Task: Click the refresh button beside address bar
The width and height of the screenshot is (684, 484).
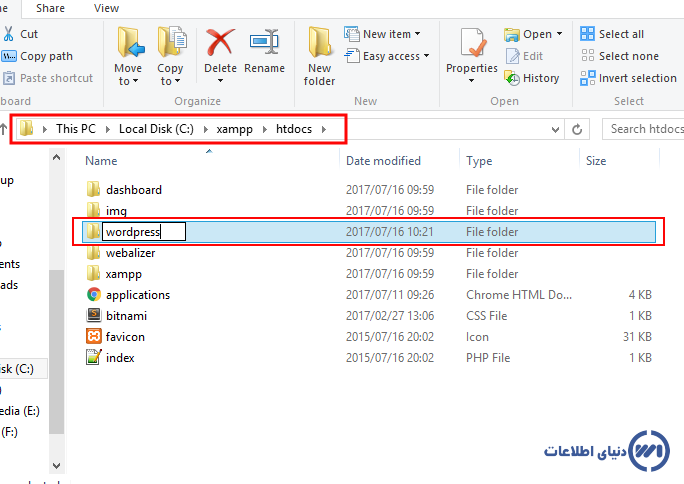Action: [577, 129]
